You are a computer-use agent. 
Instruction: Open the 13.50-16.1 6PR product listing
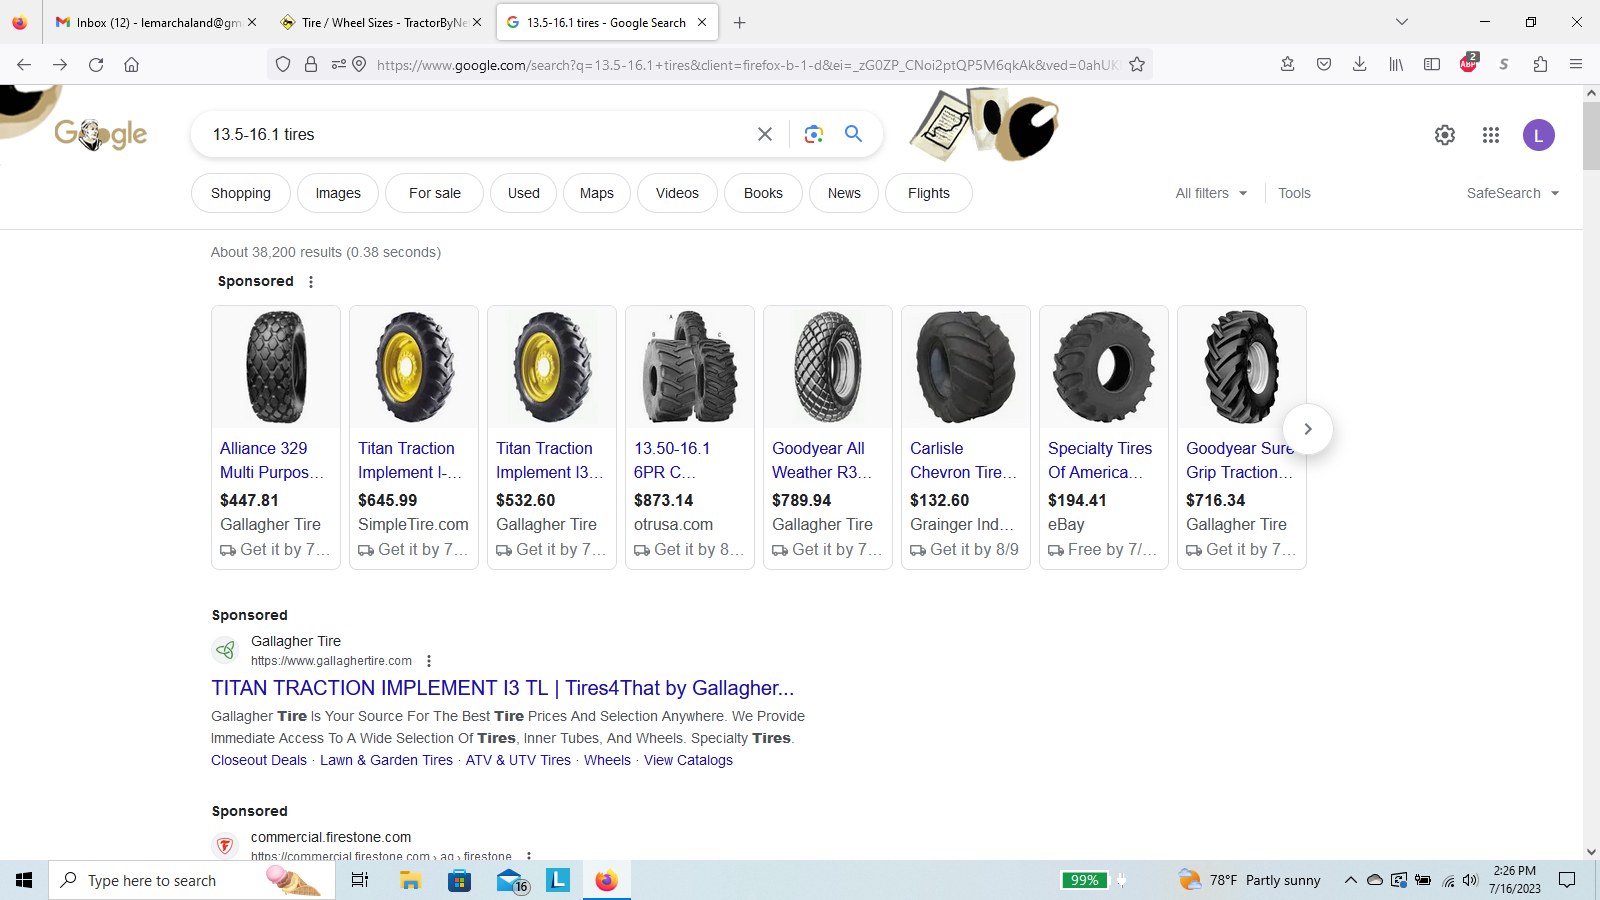(672, 460)
